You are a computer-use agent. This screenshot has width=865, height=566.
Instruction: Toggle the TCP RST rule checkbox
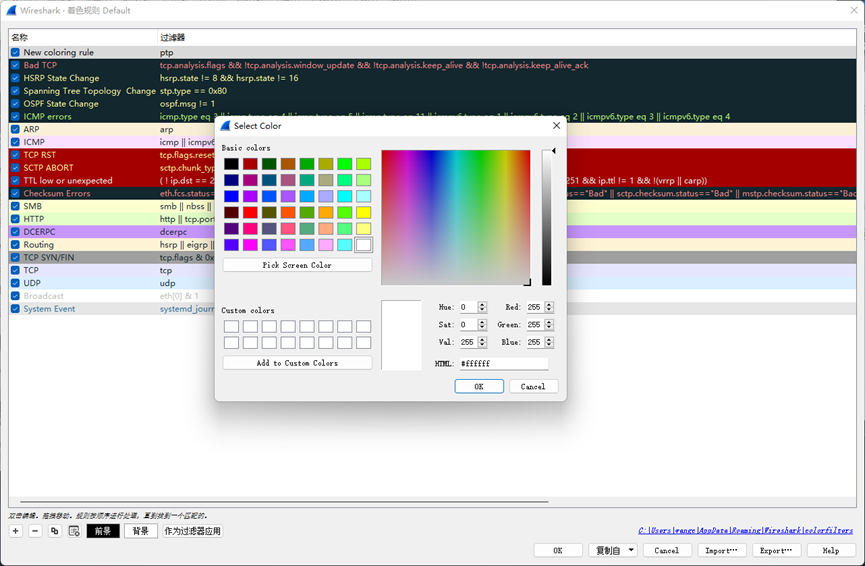point(15,155)
